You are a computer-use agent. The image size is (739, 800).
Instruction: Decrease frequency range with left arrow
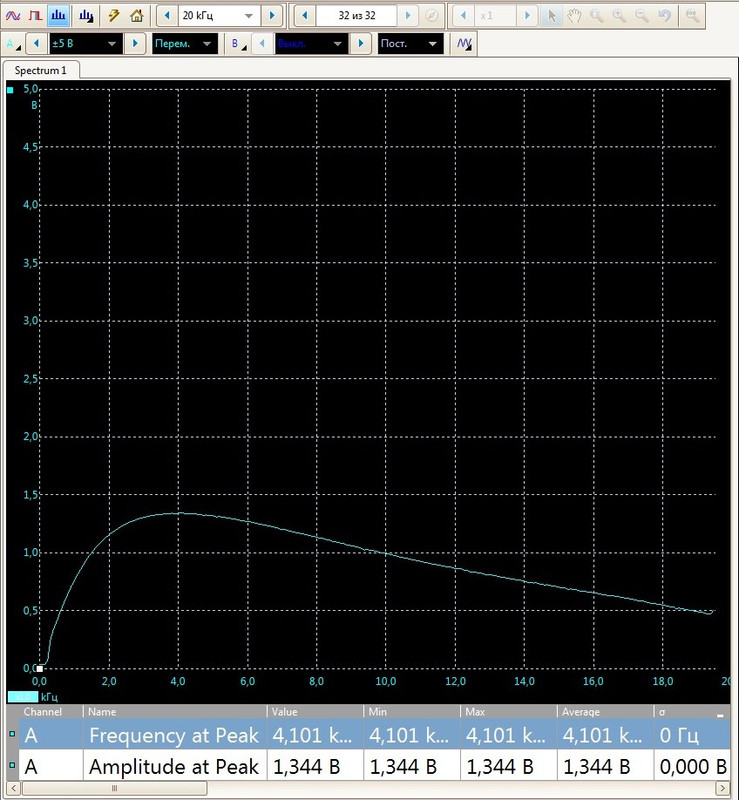[167, 16]
